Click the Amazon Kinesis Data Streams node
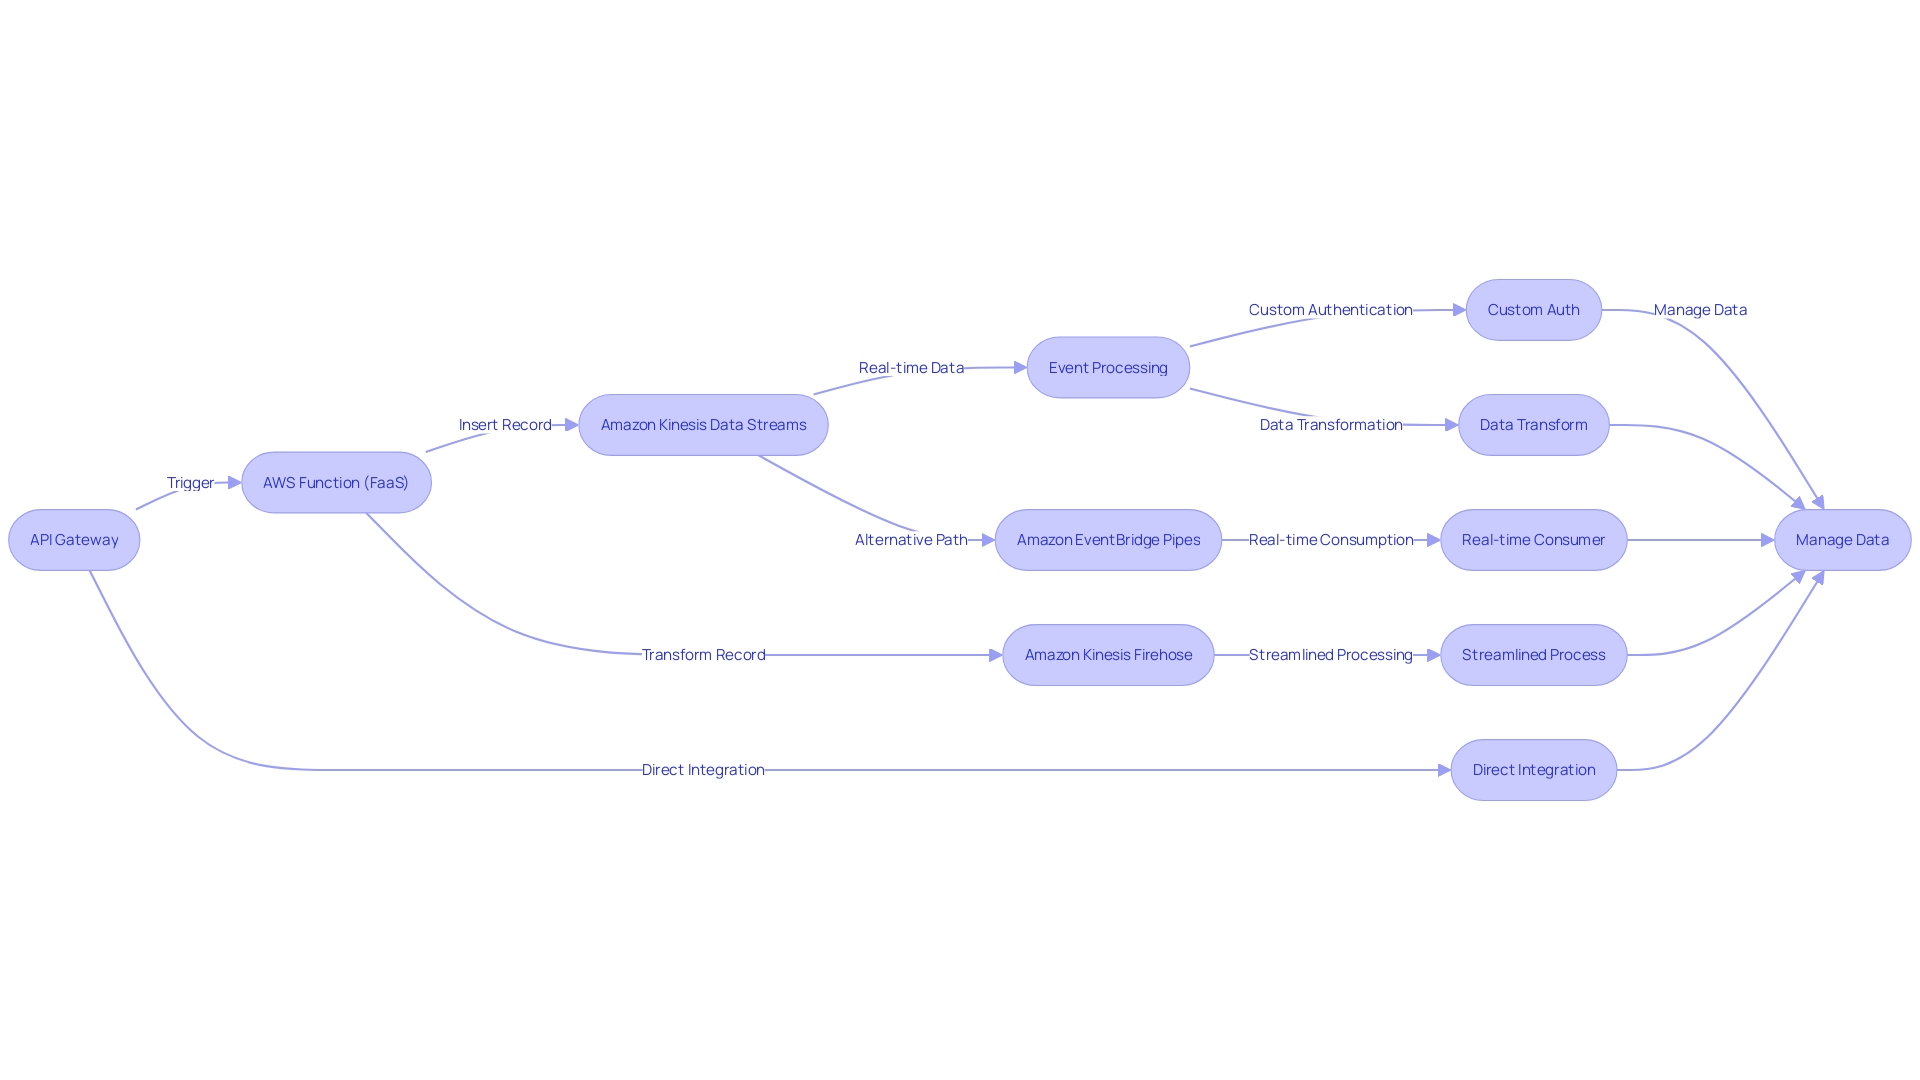Image resolution: width=1920 pixels, height=1080 pixels. (x=705, y=423)
